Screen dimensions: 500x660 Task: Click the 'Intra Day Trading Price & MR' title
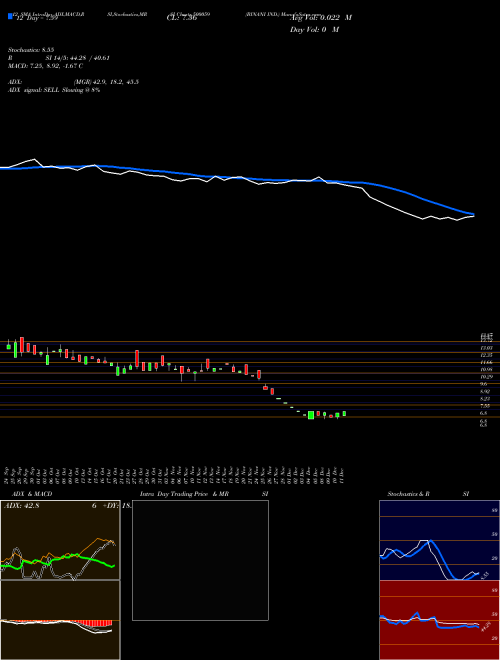pyautogui.click(x=185, y=494)
